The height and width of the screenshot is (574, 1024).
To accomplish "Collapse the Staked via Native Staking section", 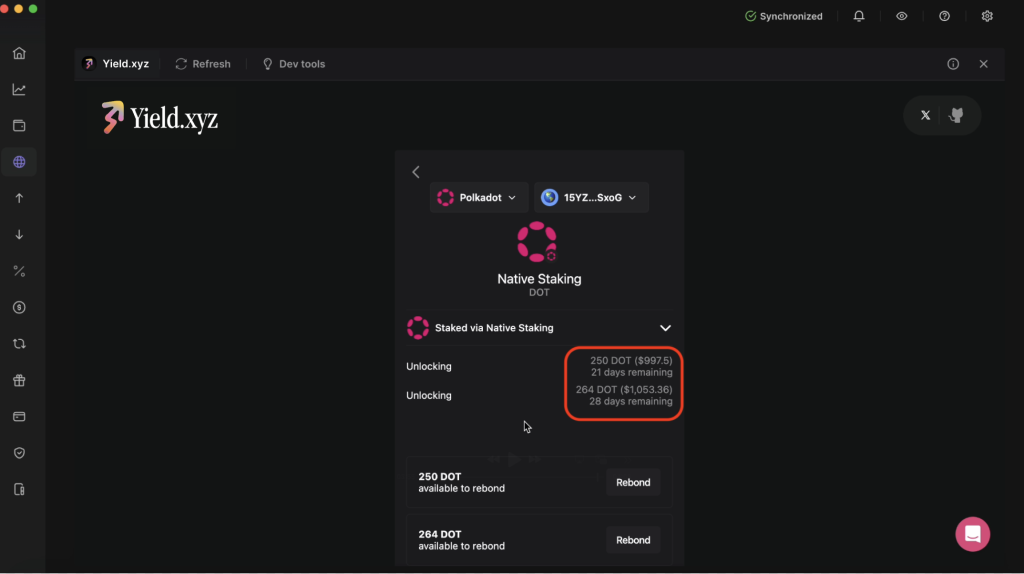I will click(665, 328).
